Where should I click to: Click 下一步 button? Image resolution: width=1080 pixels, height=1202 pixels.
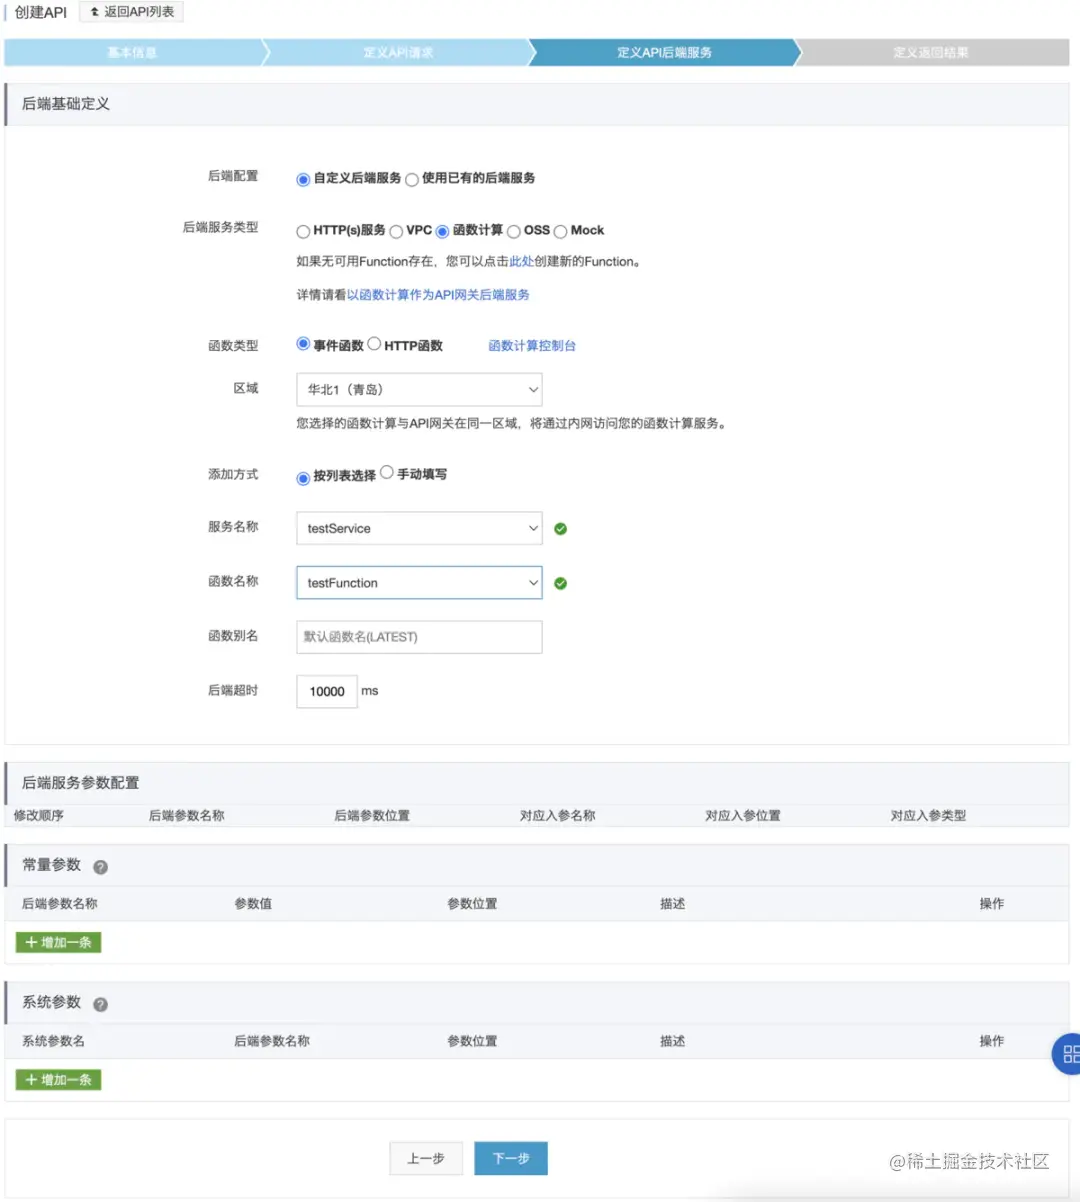(511, 1159)
